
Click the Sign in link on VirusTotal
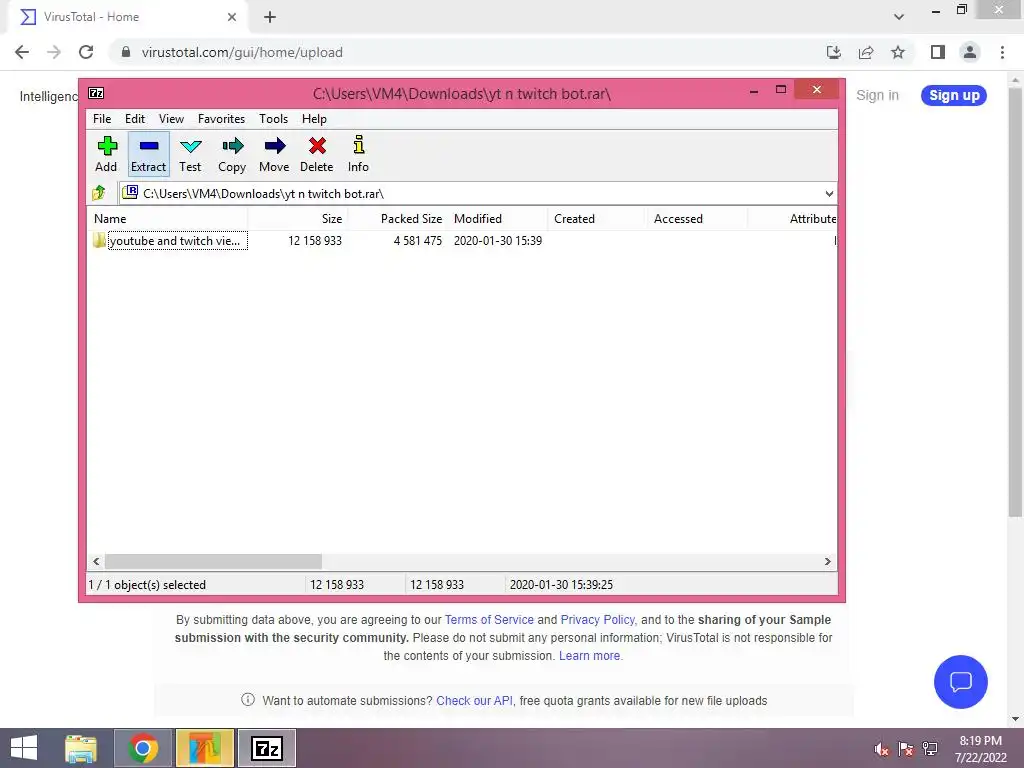(x=877, y=95)
